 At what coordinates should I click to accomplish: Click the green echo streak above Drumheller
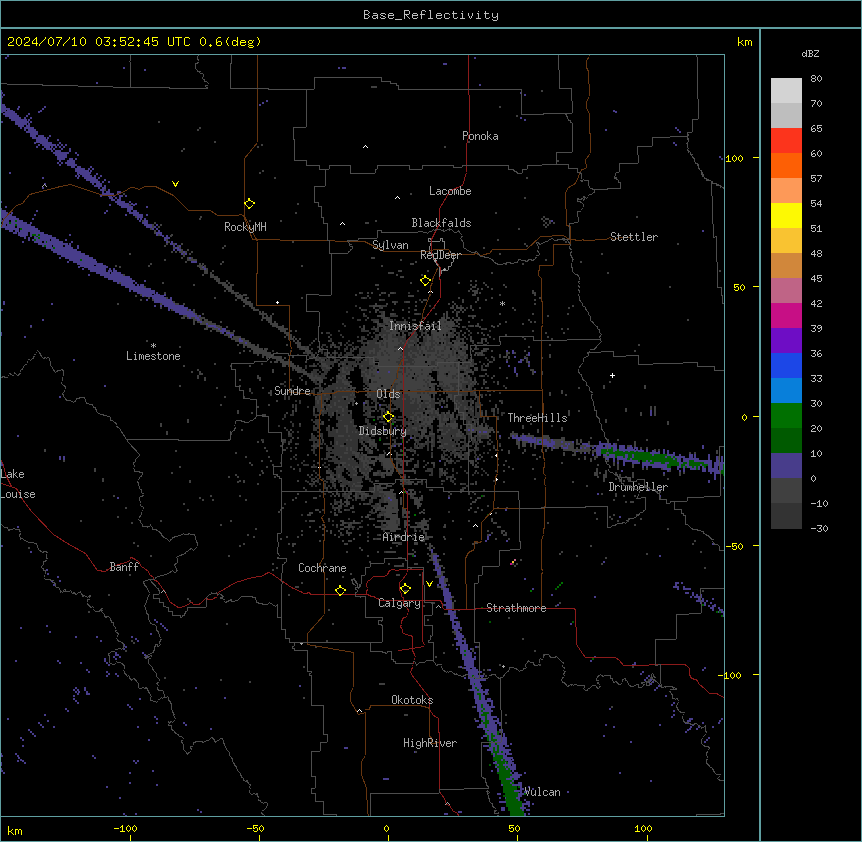tap(651, 456)
